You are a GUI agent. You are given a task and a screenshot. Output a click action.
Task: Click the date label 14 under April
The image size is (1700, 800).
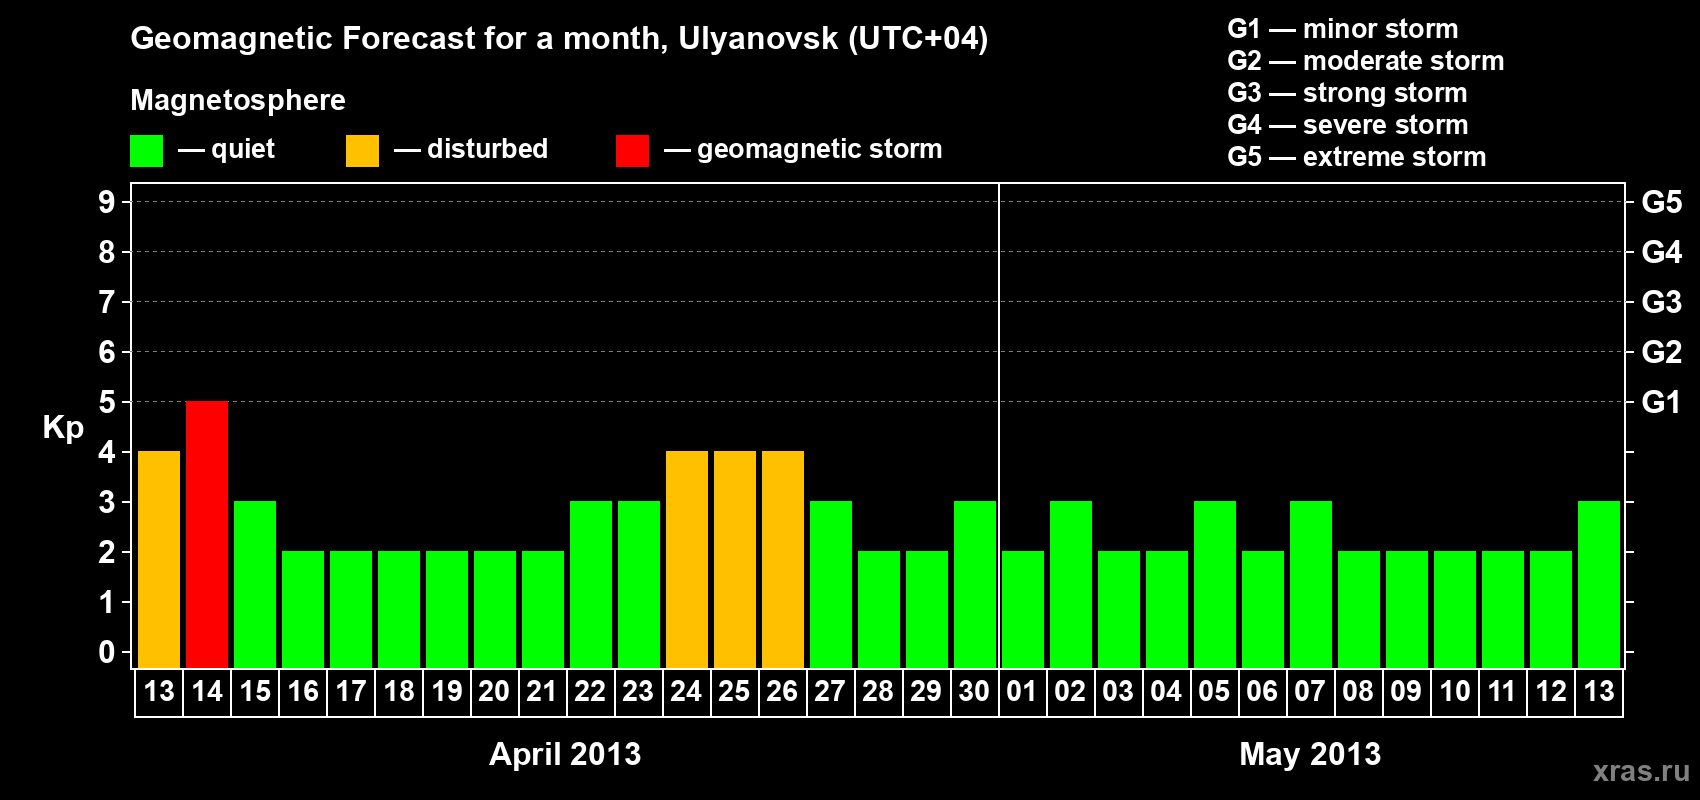coord(207,692)
